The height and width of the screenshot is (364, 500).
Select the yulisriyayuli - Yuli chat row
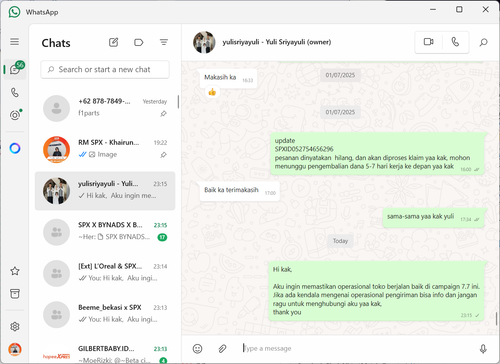pos(105,191)
